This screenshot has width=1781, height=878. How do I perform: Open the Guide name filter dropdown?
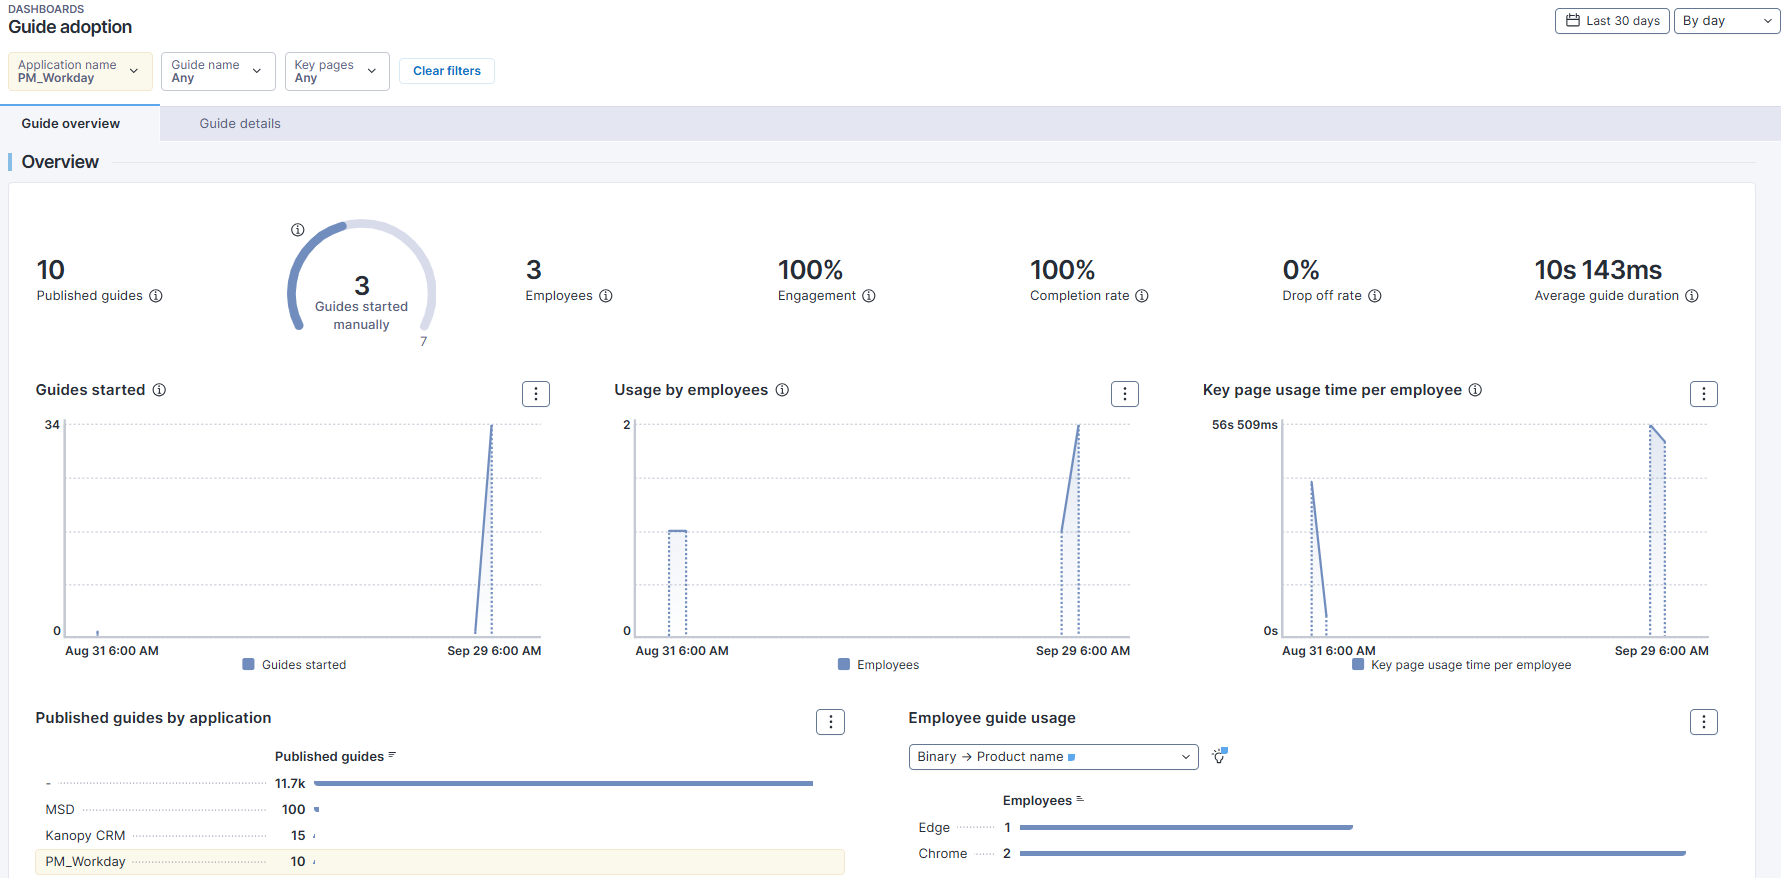click(x=217, y=71)
